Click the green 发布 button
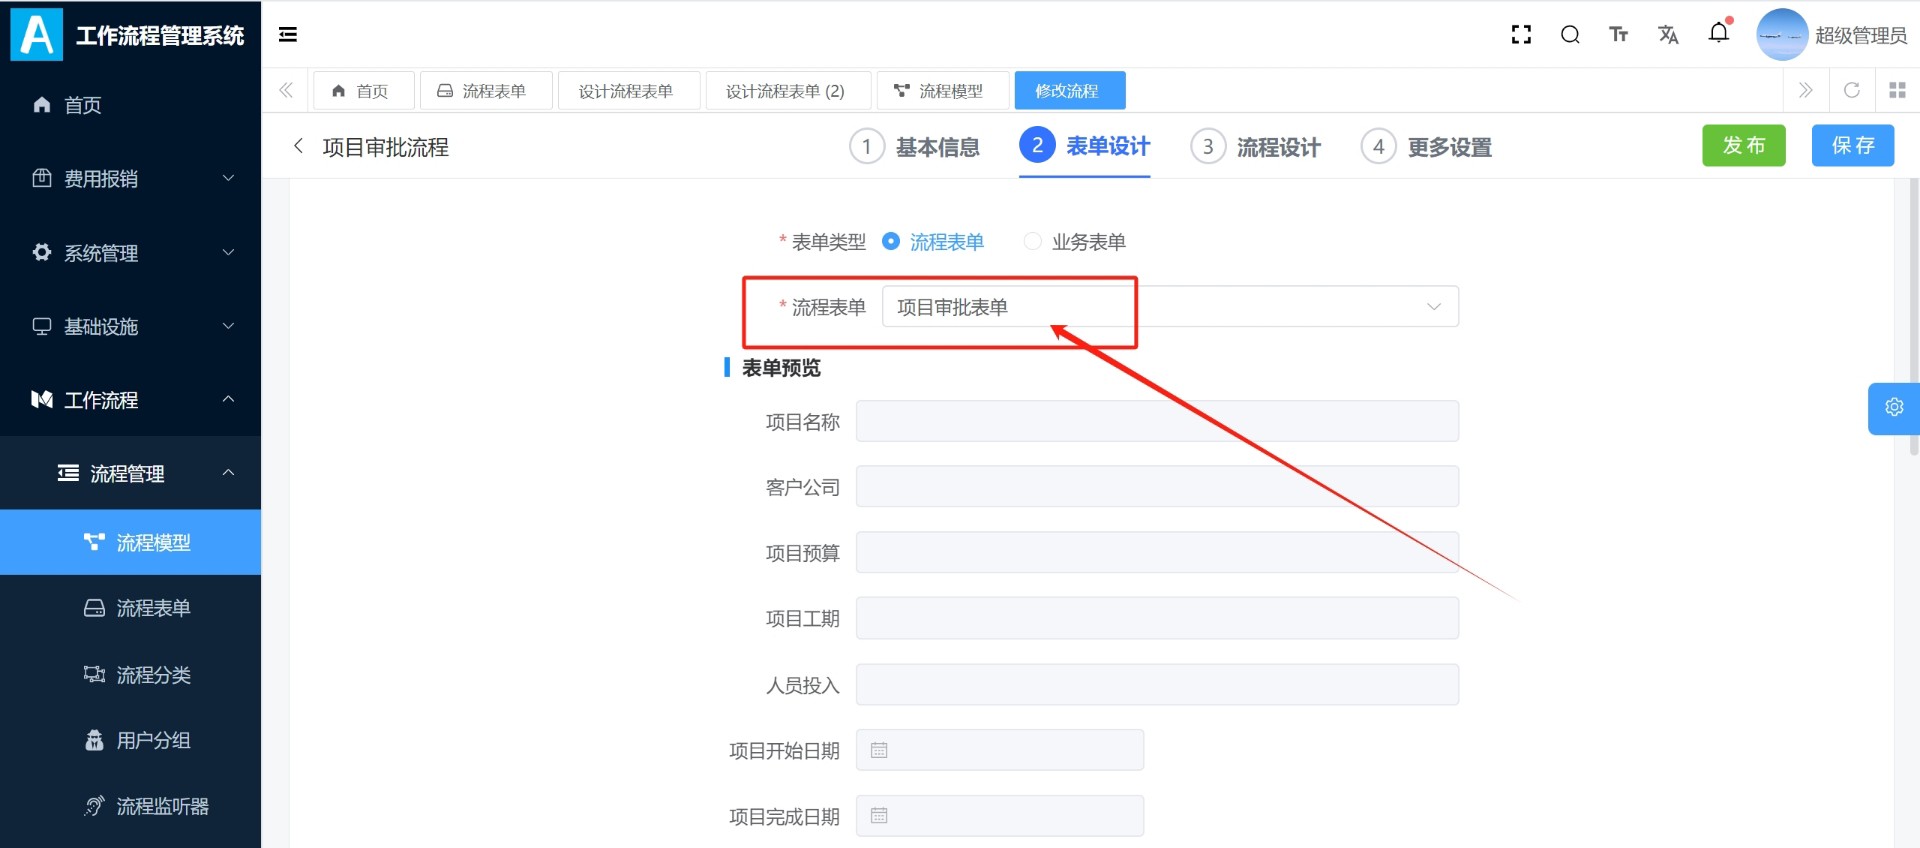The image size is (1920, 848). click(1744, 146)
